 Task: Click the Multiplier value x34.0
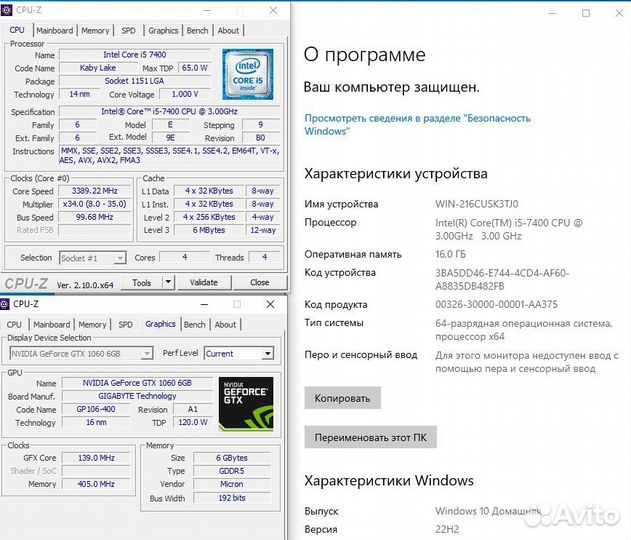[95, 204]
